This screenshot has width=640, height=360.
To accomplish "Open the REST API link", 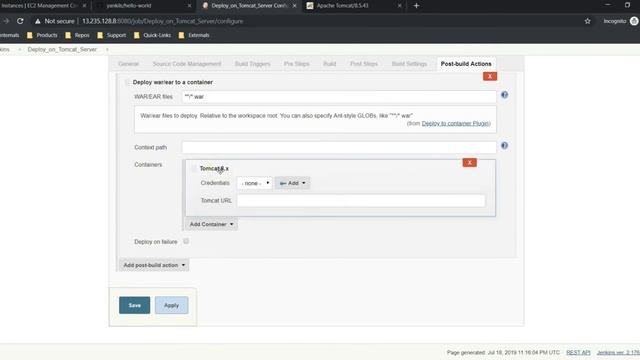I will [578, 352].
